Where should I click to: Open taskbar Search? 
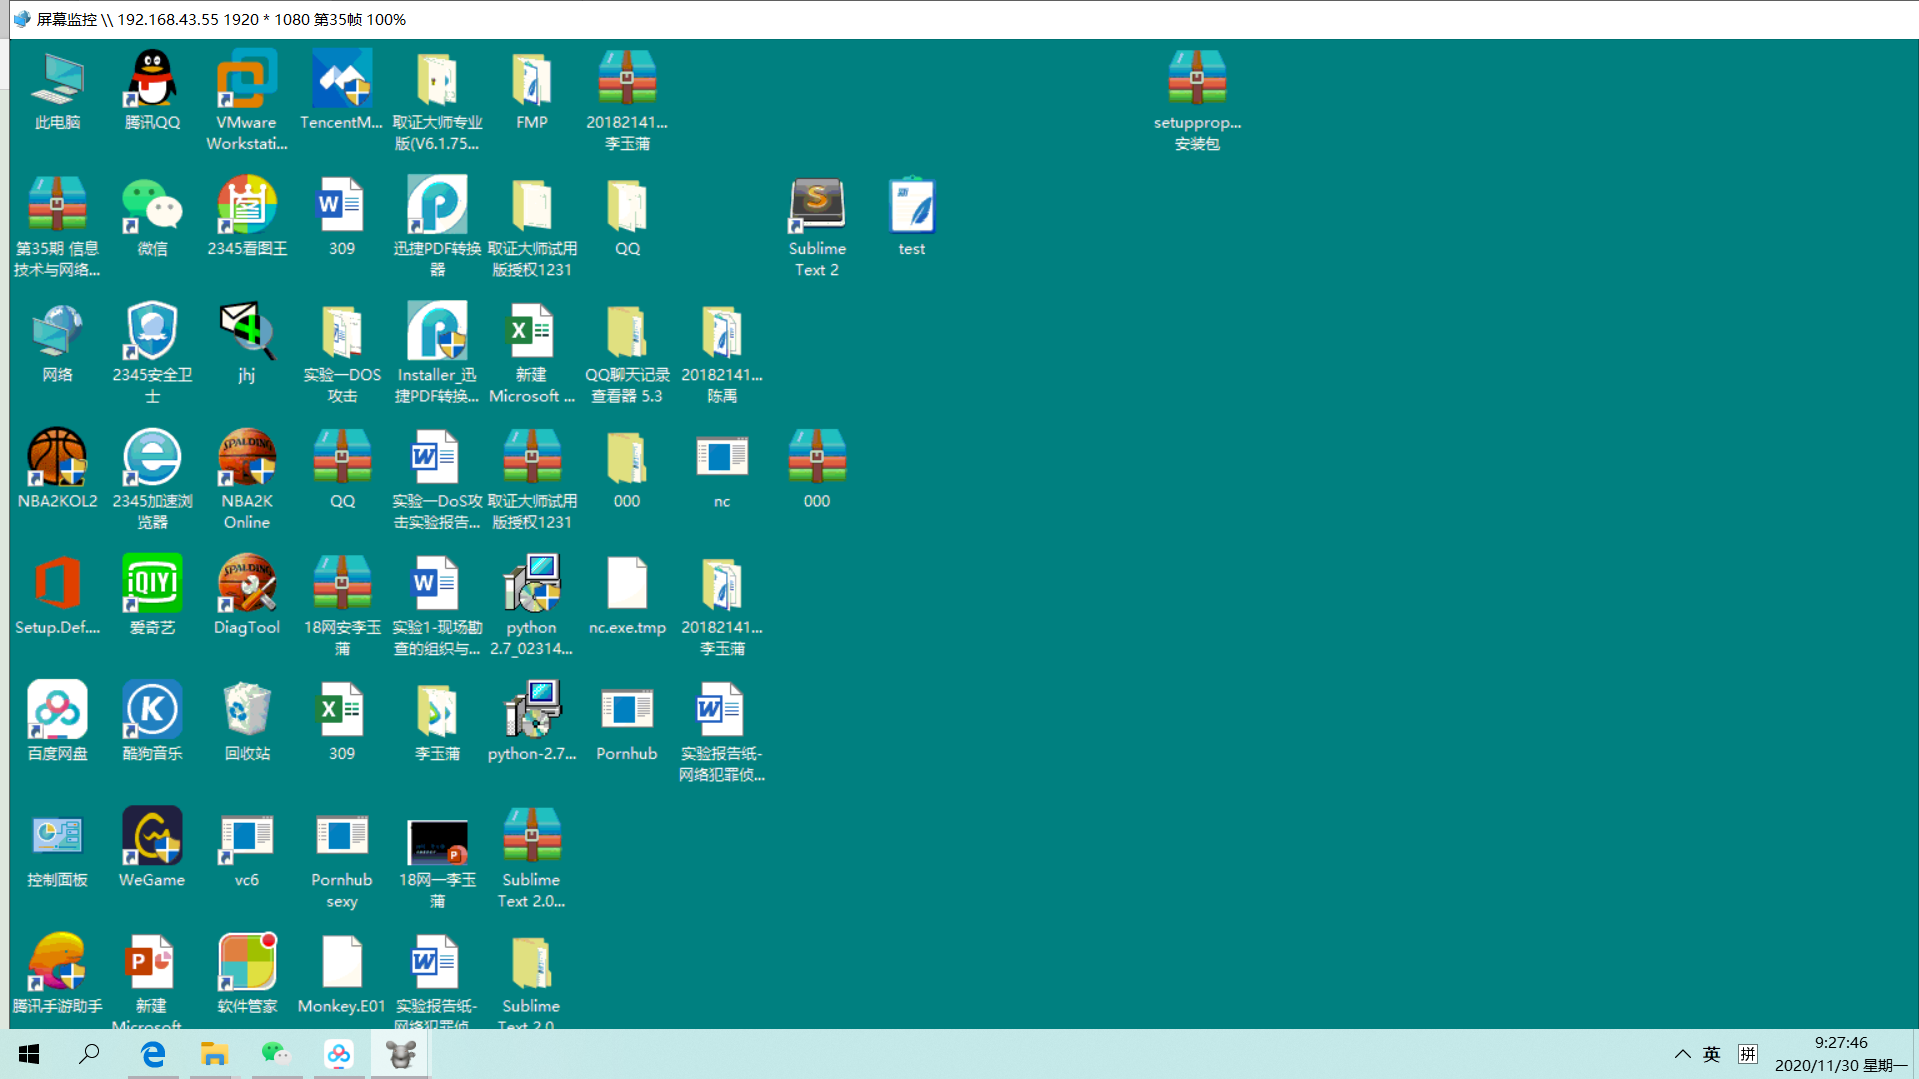click(90, 1054)
